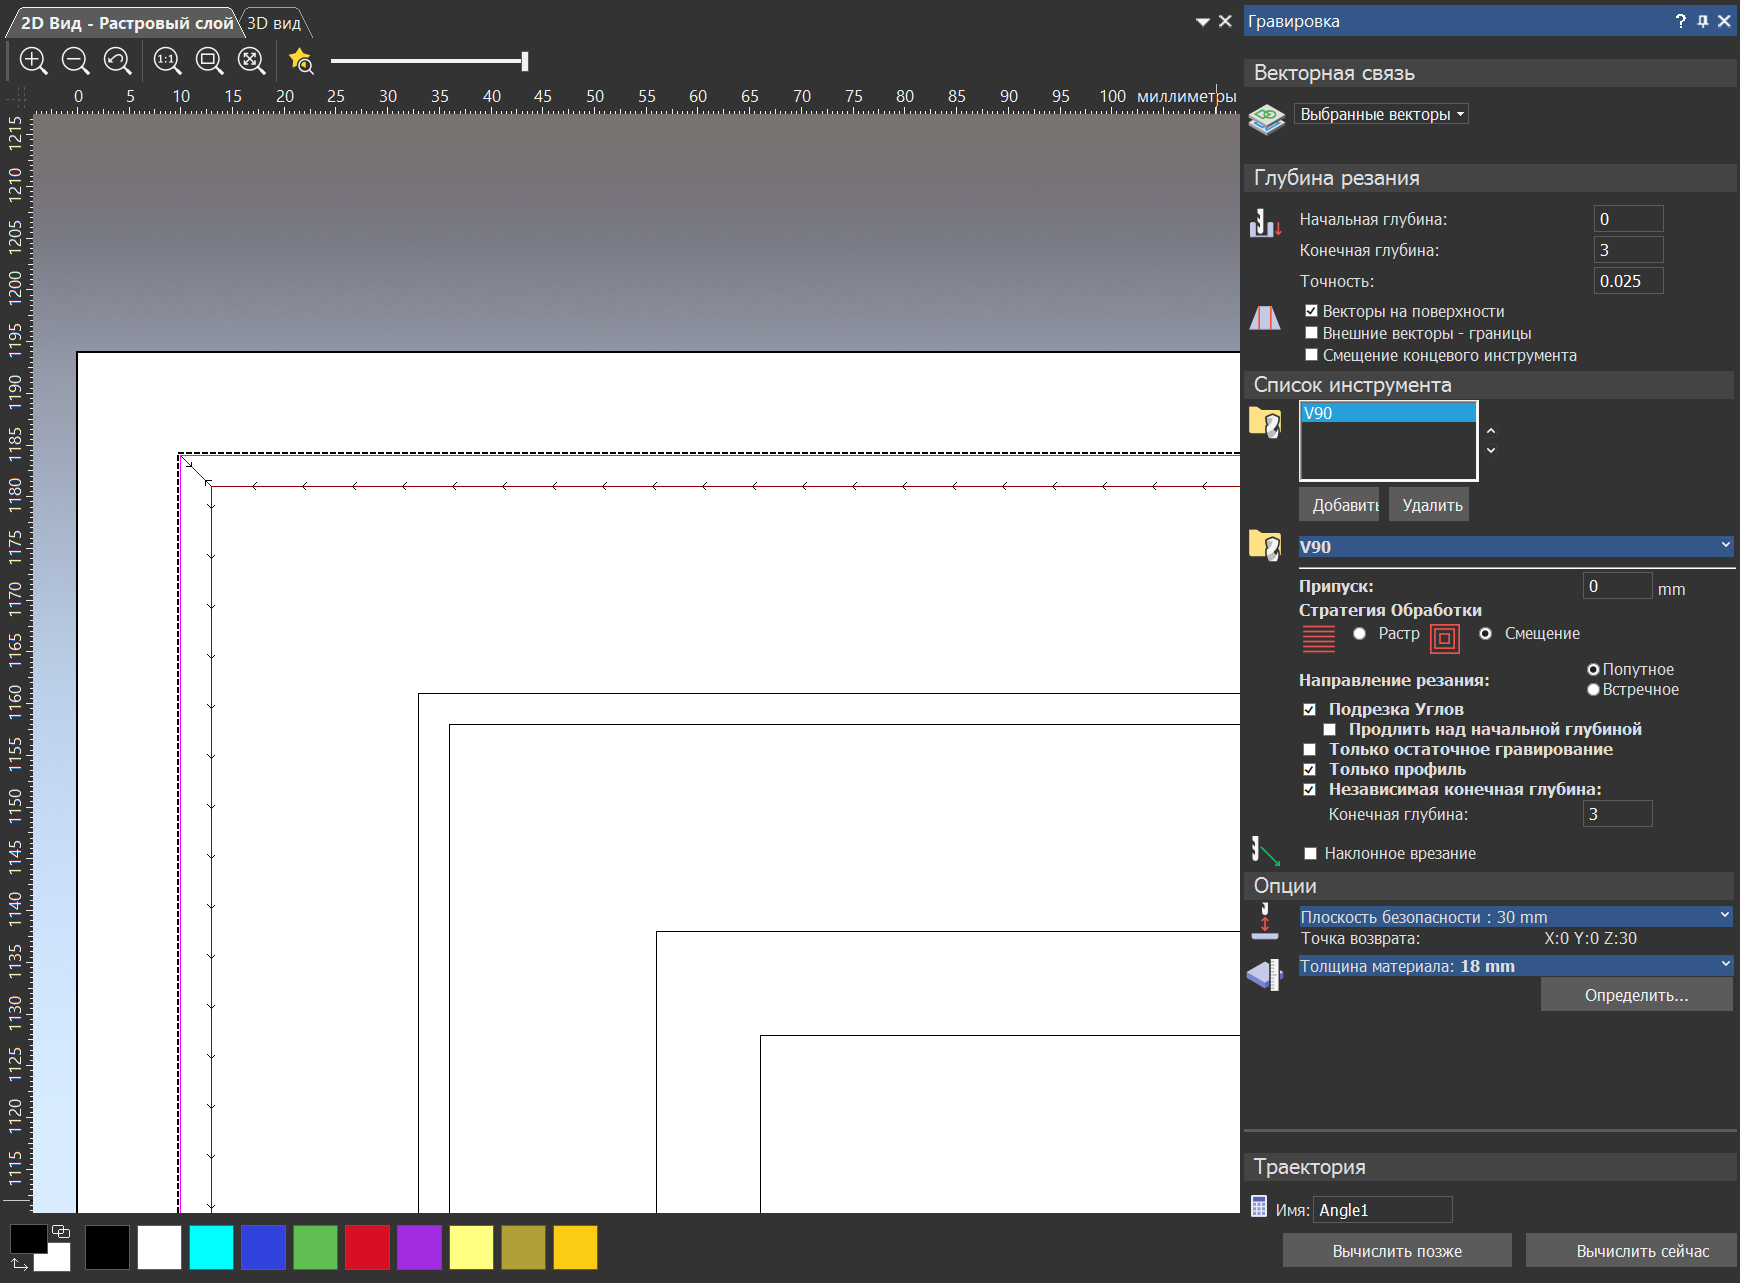Click the layers icon for vector association
1740x1283 pixels.
click(x=1267, y=119)
